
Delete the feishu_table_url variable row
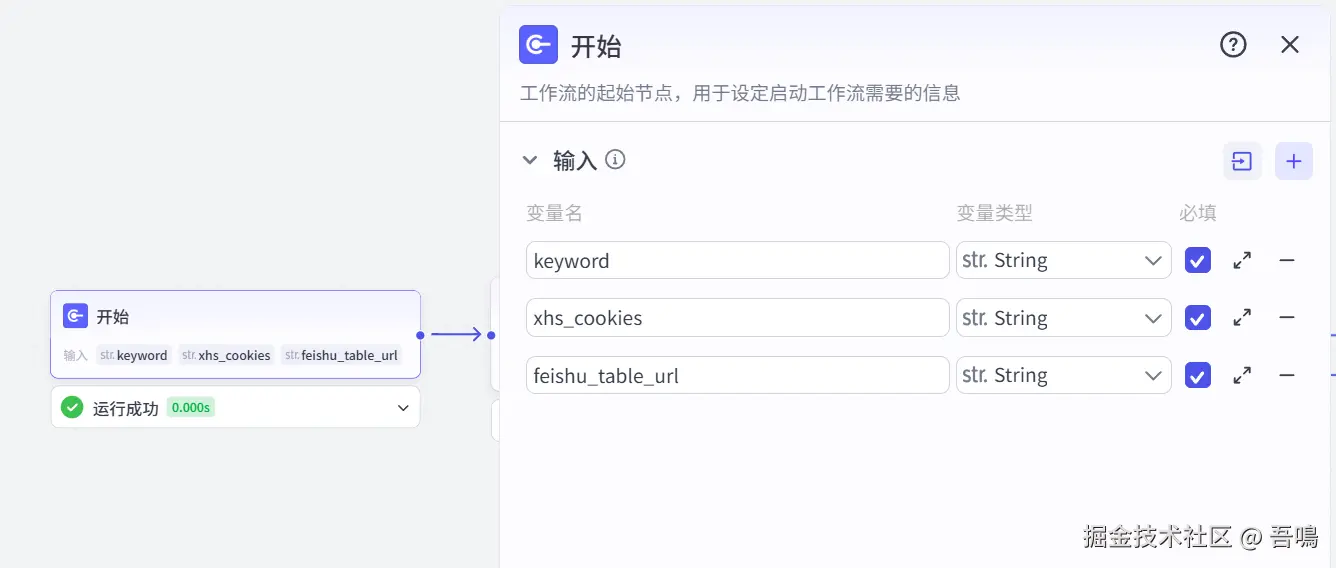pos(1287,376)
